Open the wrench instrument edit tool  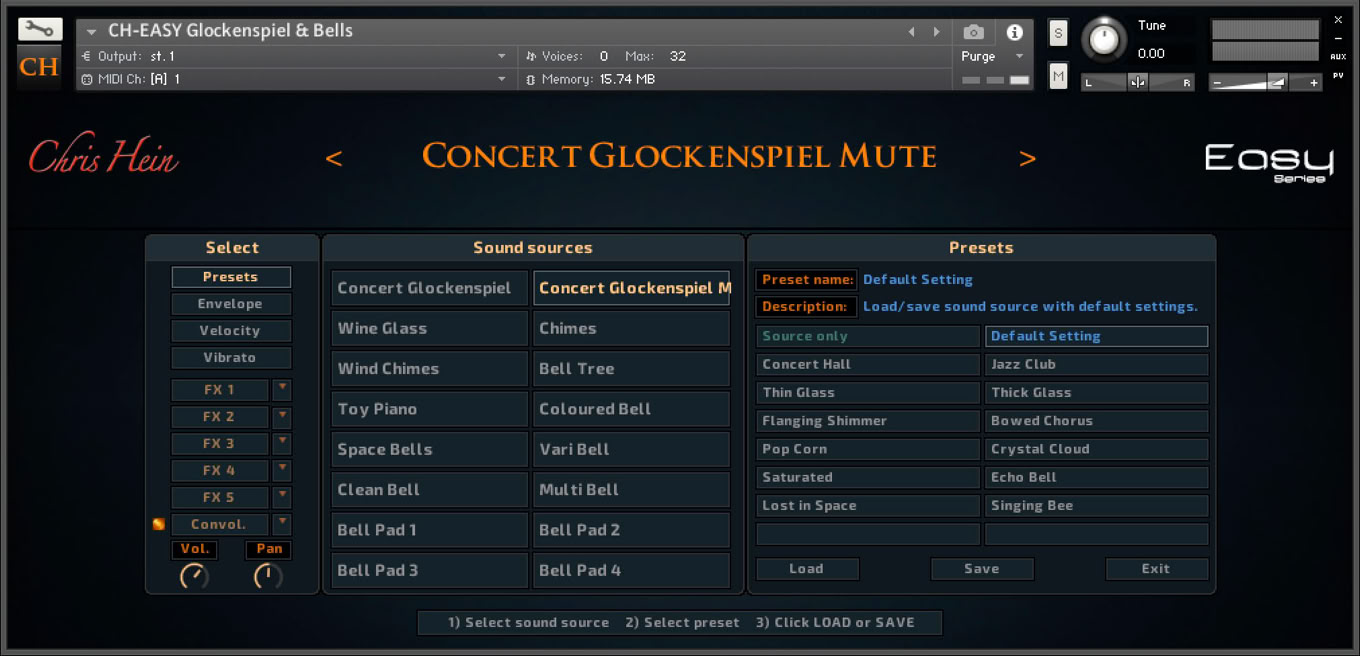pos(39,29)
